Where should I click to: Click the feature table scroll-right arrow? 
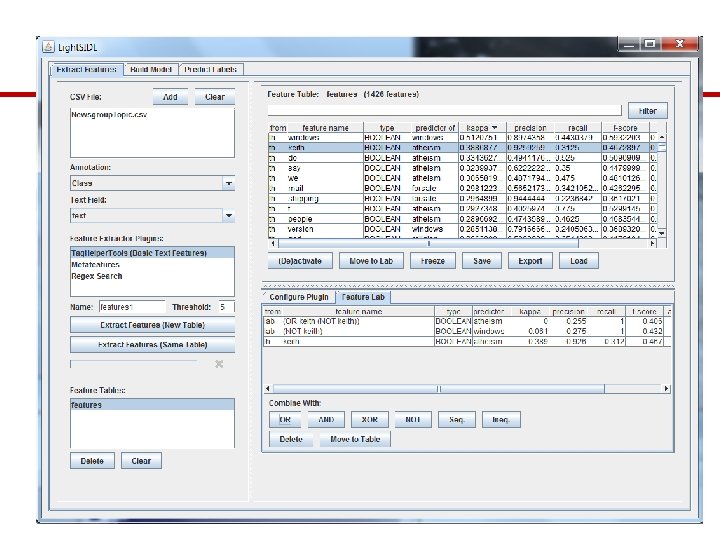tap(652, 243)
